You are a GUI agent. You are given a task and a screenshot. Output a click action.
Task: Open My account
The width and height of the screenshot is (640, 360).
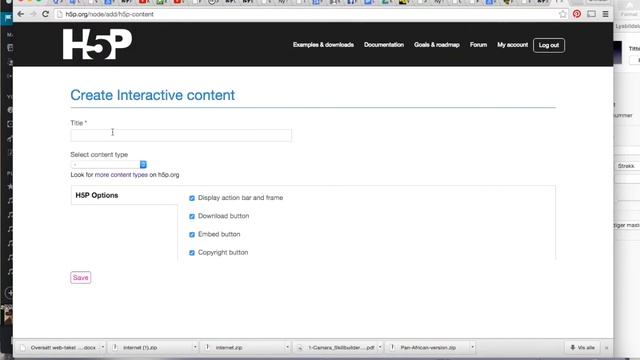tap(512, 45)
